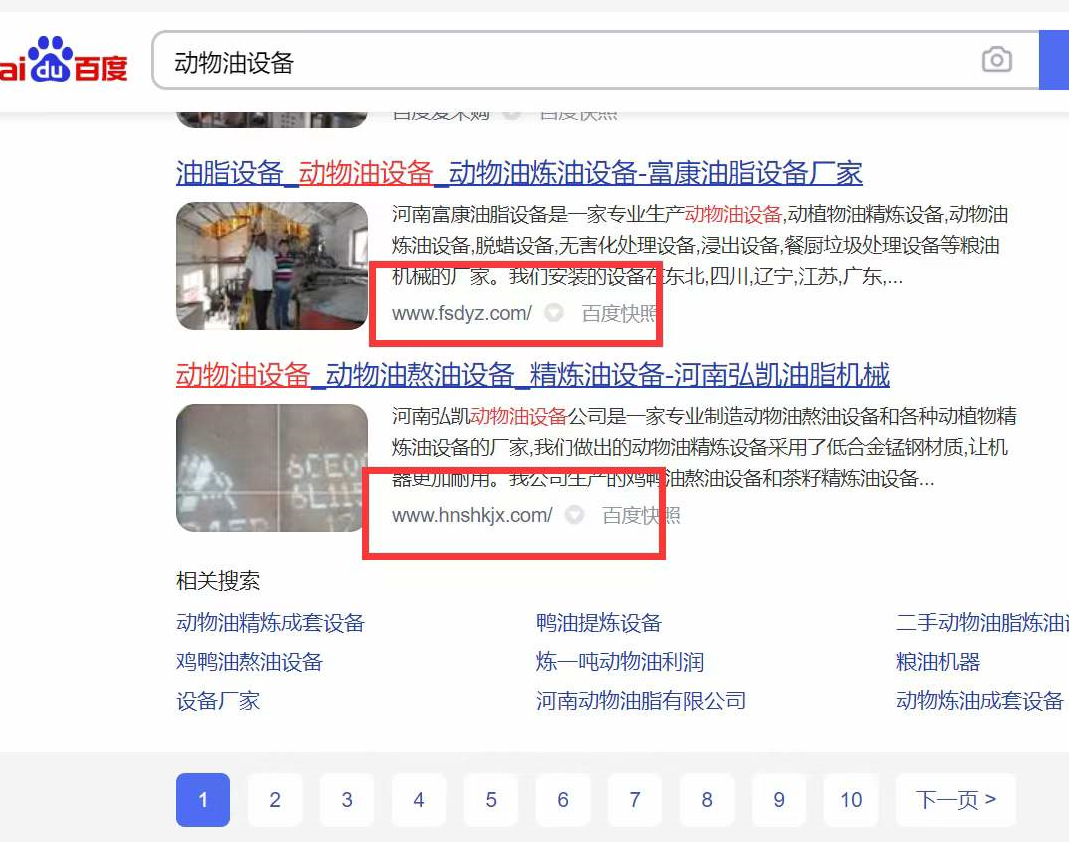Click related search 鸡鸭油熬油设备

tap(250, 661)
